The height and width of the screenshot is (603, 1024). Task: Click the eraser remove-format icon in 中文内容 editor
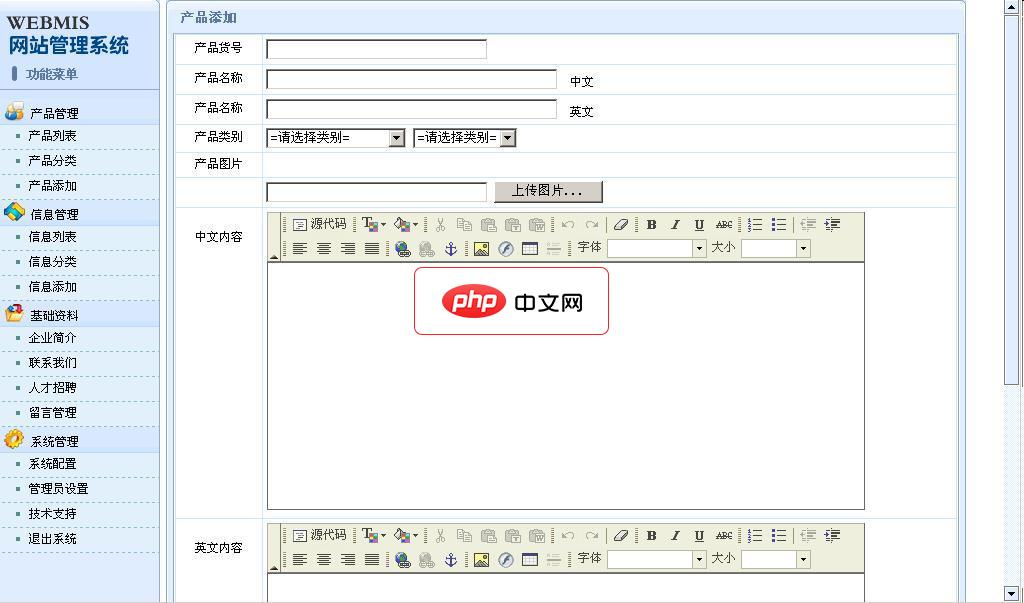(620, 225)
